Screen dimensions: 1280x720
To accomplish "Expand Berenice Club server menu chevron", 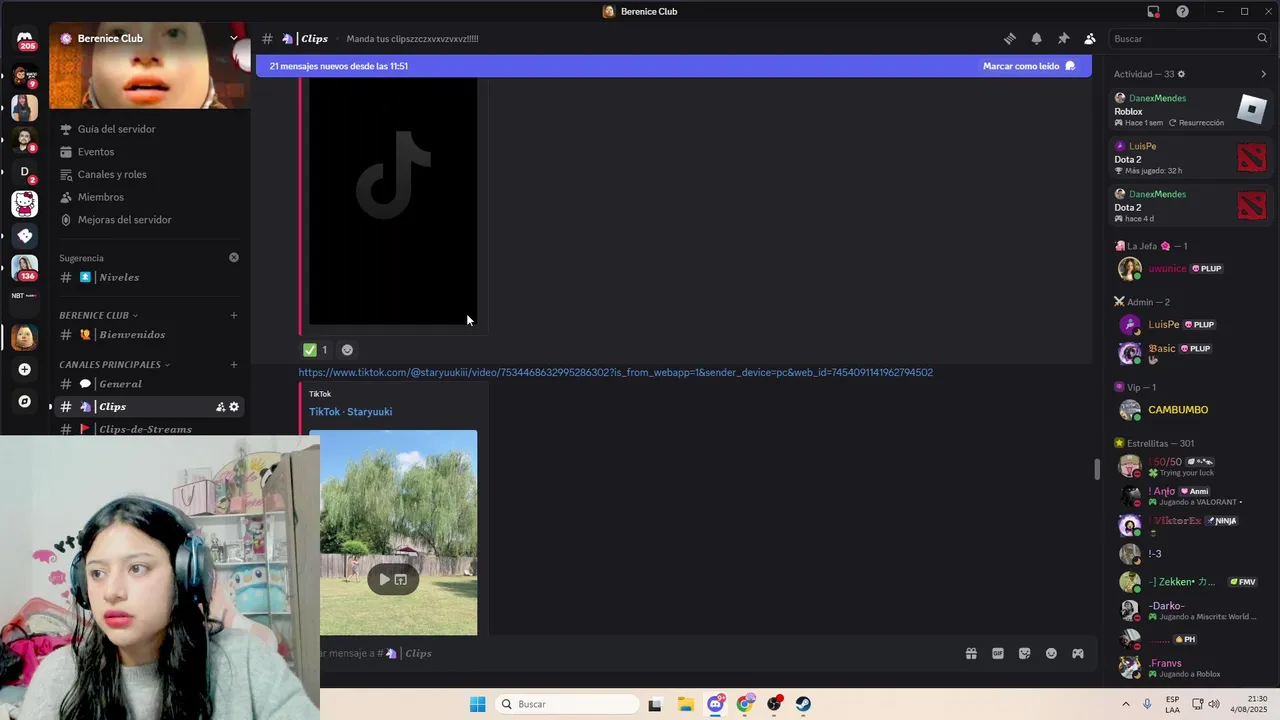I will 234,38.
